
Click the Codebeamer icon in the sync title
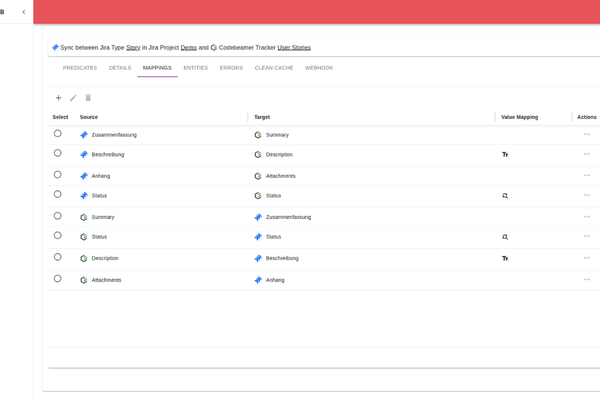click(214, 47)
